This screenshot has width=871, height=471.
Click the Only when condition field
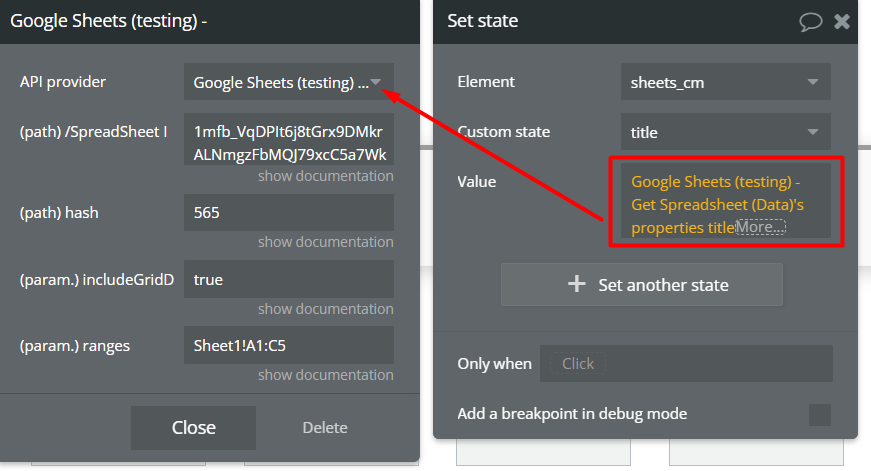(686, 364)
